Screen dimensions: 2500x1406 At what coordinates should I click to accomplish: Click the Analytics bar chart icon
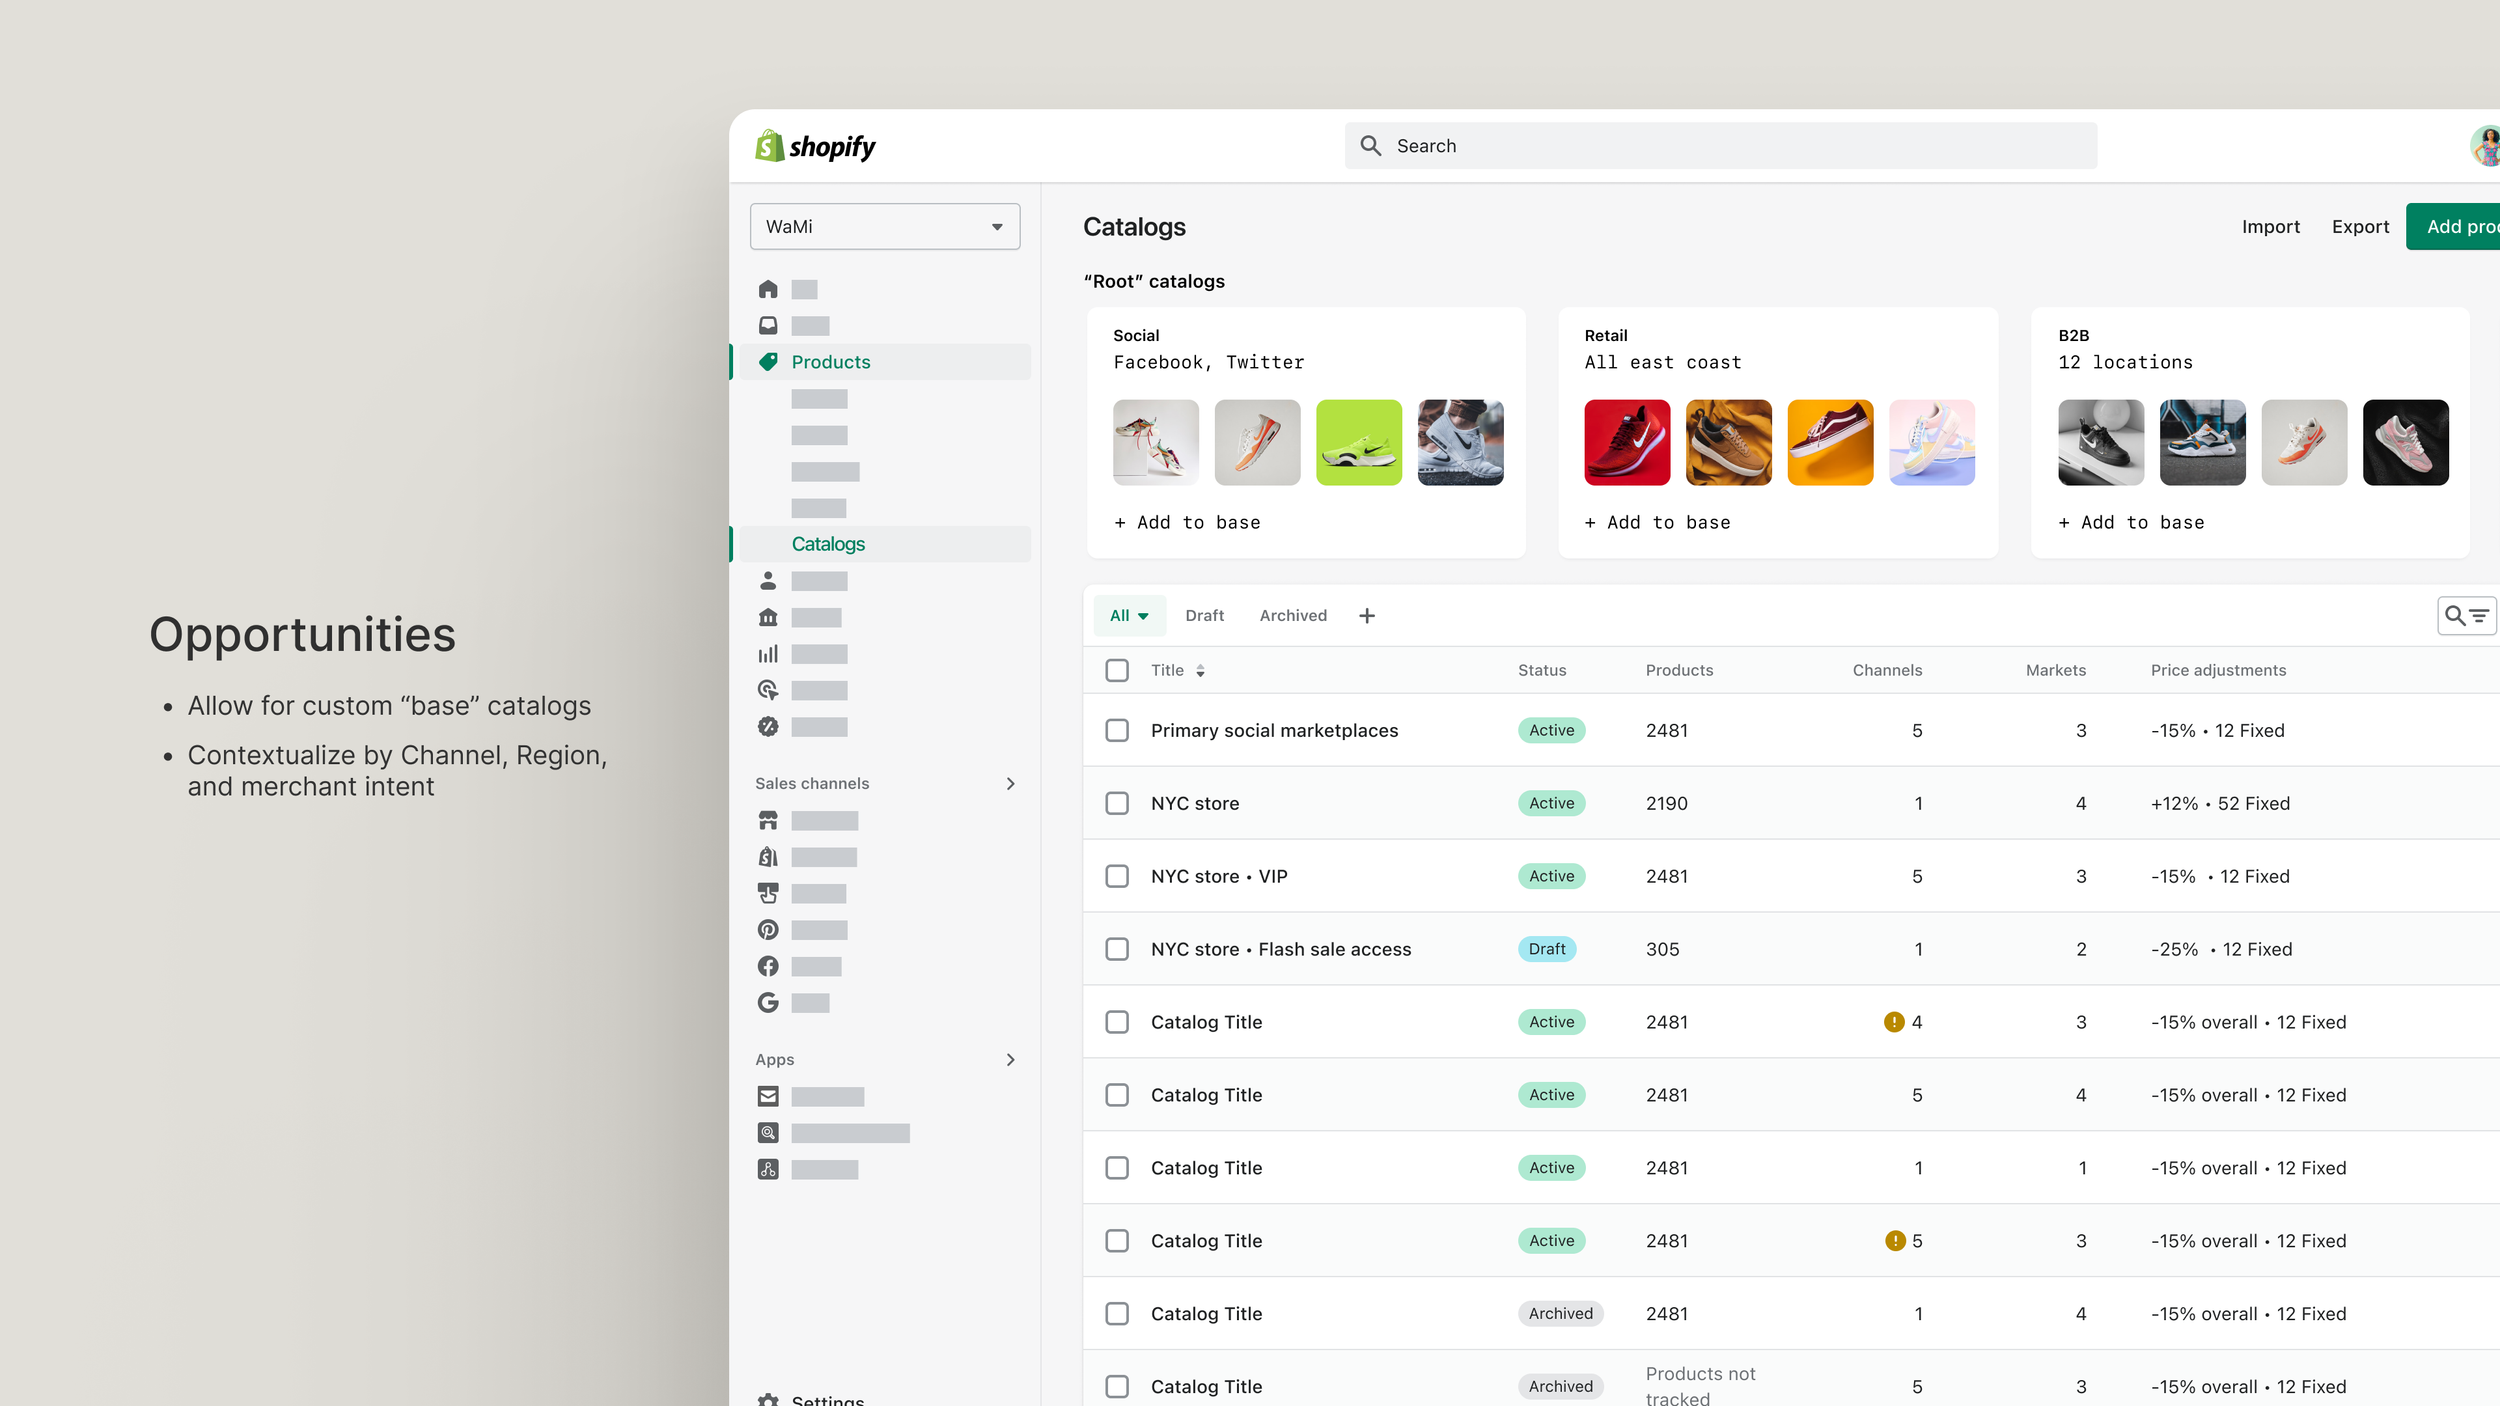click(767, 654)
